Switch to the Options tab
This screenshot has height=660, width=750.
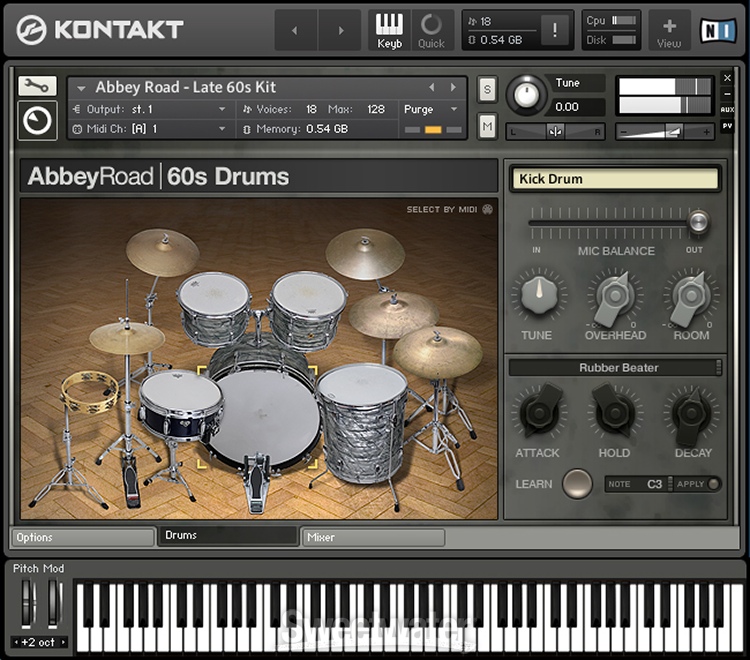[83, 537]
